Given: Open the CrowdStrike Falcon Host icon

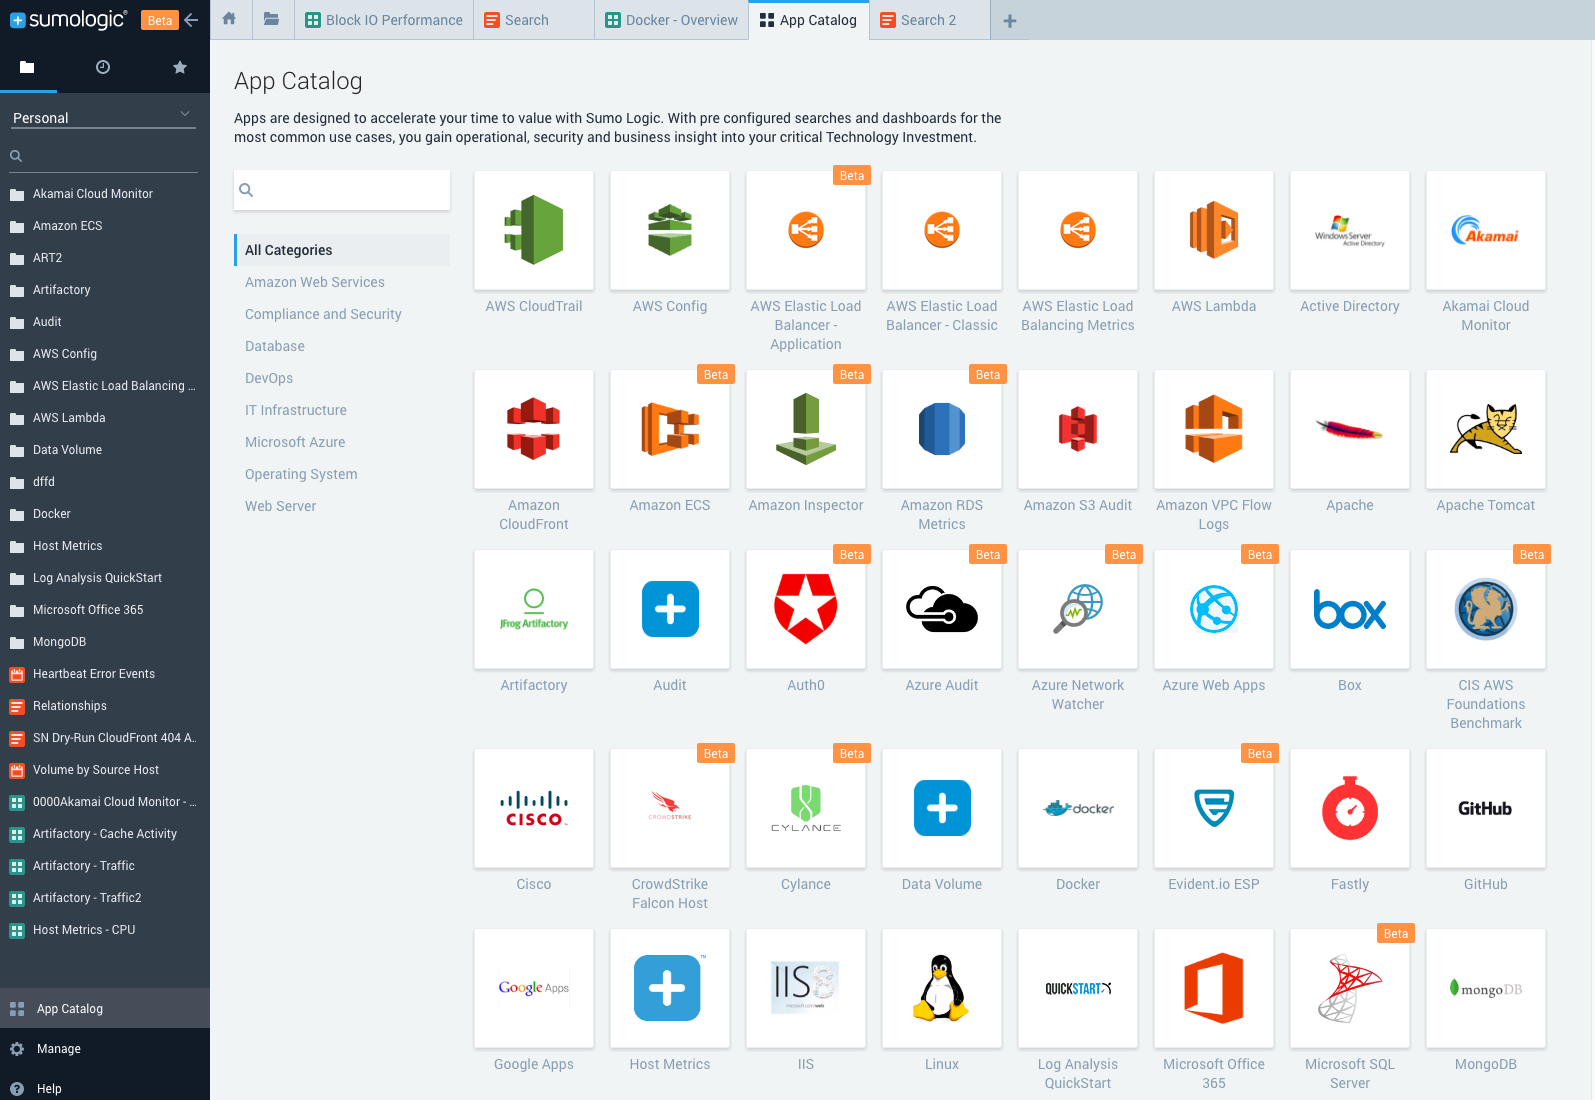Looking at the screenshot, I should [x=670, y=808].
